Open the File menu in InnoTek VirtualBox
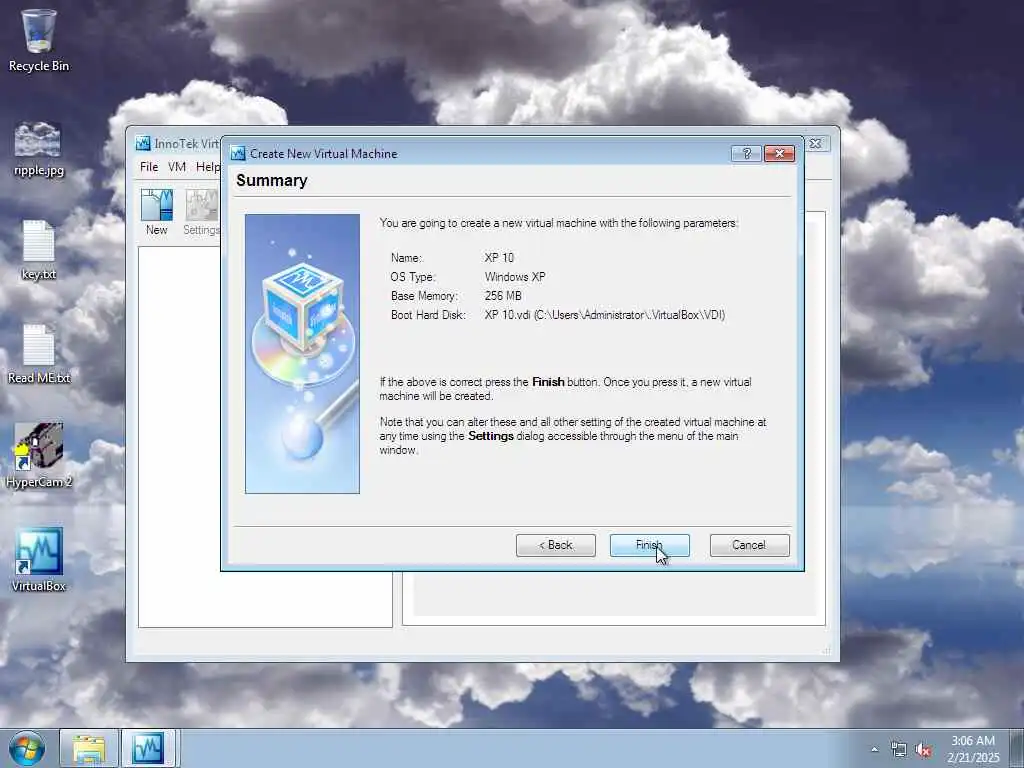Image resolution: width=1024 pixels, height=768 pixels. click(149, 167)
